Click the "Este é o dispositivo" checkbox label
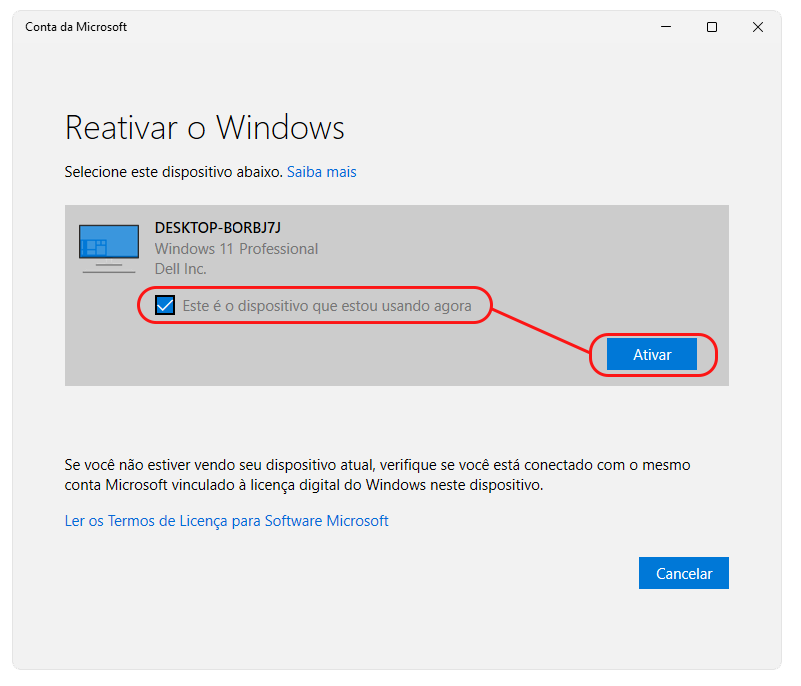The image size is (801, 686). tap(326, 306)
